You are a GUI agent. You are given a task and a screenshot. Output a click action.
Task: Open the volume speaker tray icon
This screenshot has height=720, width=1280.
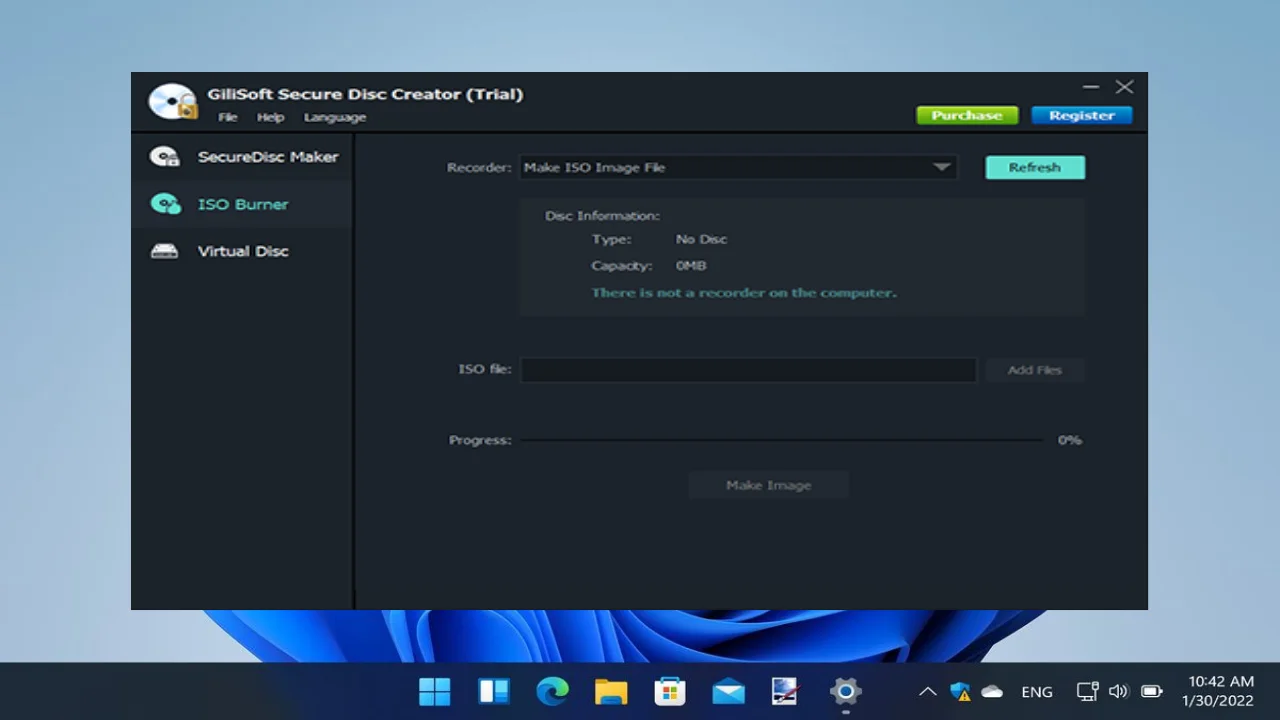(x=1119, y=691)
